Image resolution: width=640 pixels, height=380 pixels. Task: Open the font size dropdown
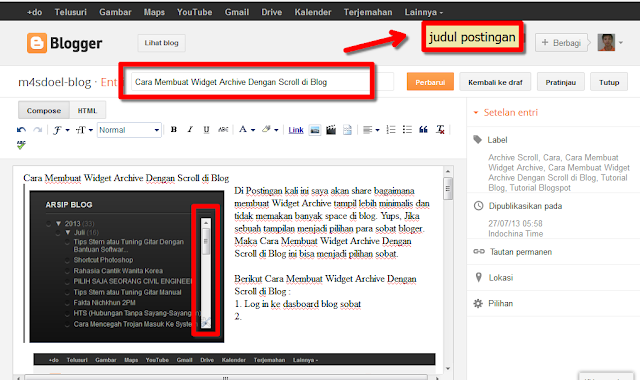click(x=84, y=130)
